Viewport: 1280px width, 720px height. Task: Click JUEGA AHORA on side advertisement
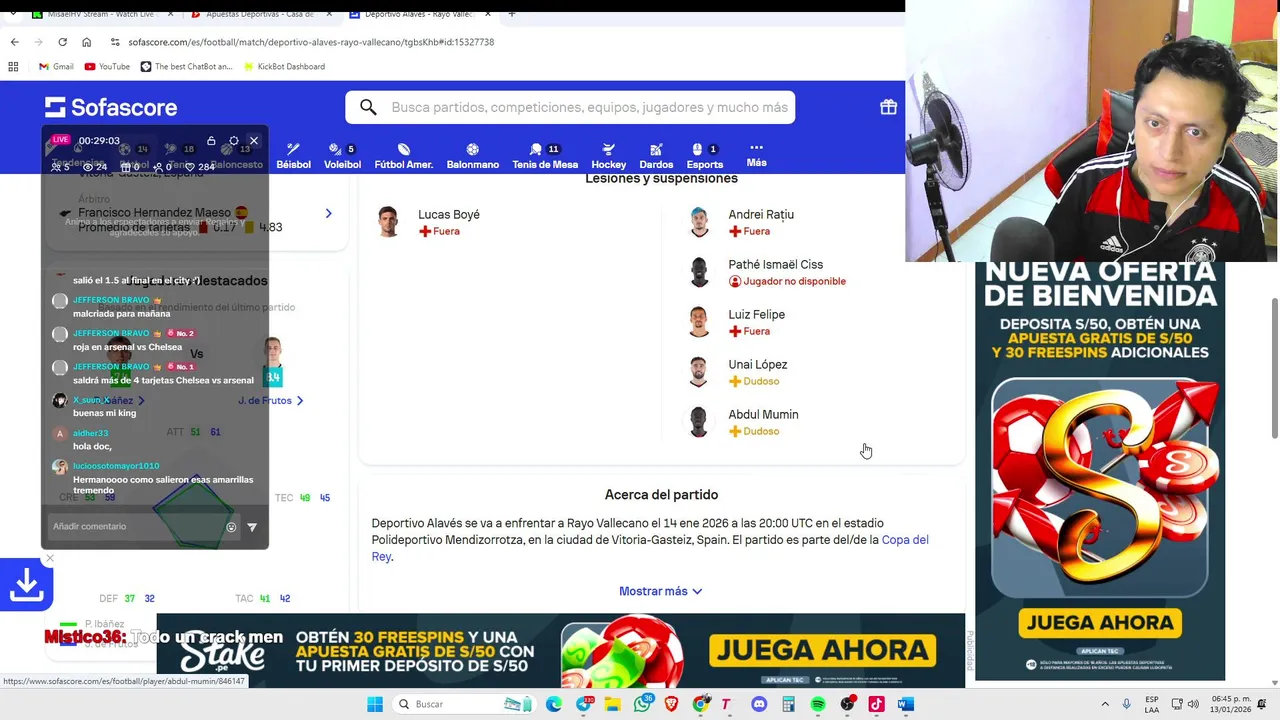pyautogui.click(x=1100, y=623)
